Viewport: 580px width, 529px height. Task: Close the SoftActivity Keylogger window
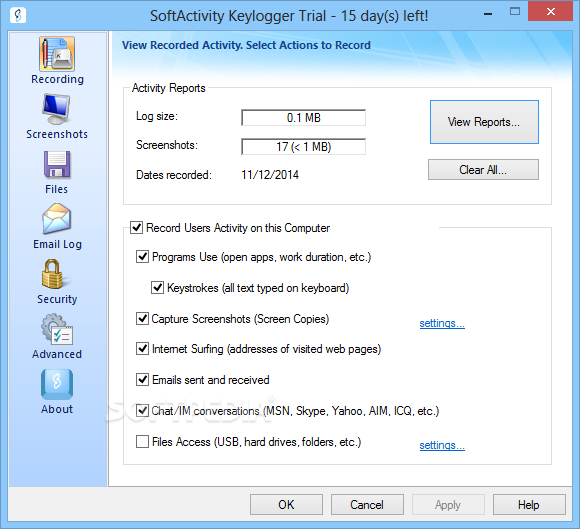[551, 11]
